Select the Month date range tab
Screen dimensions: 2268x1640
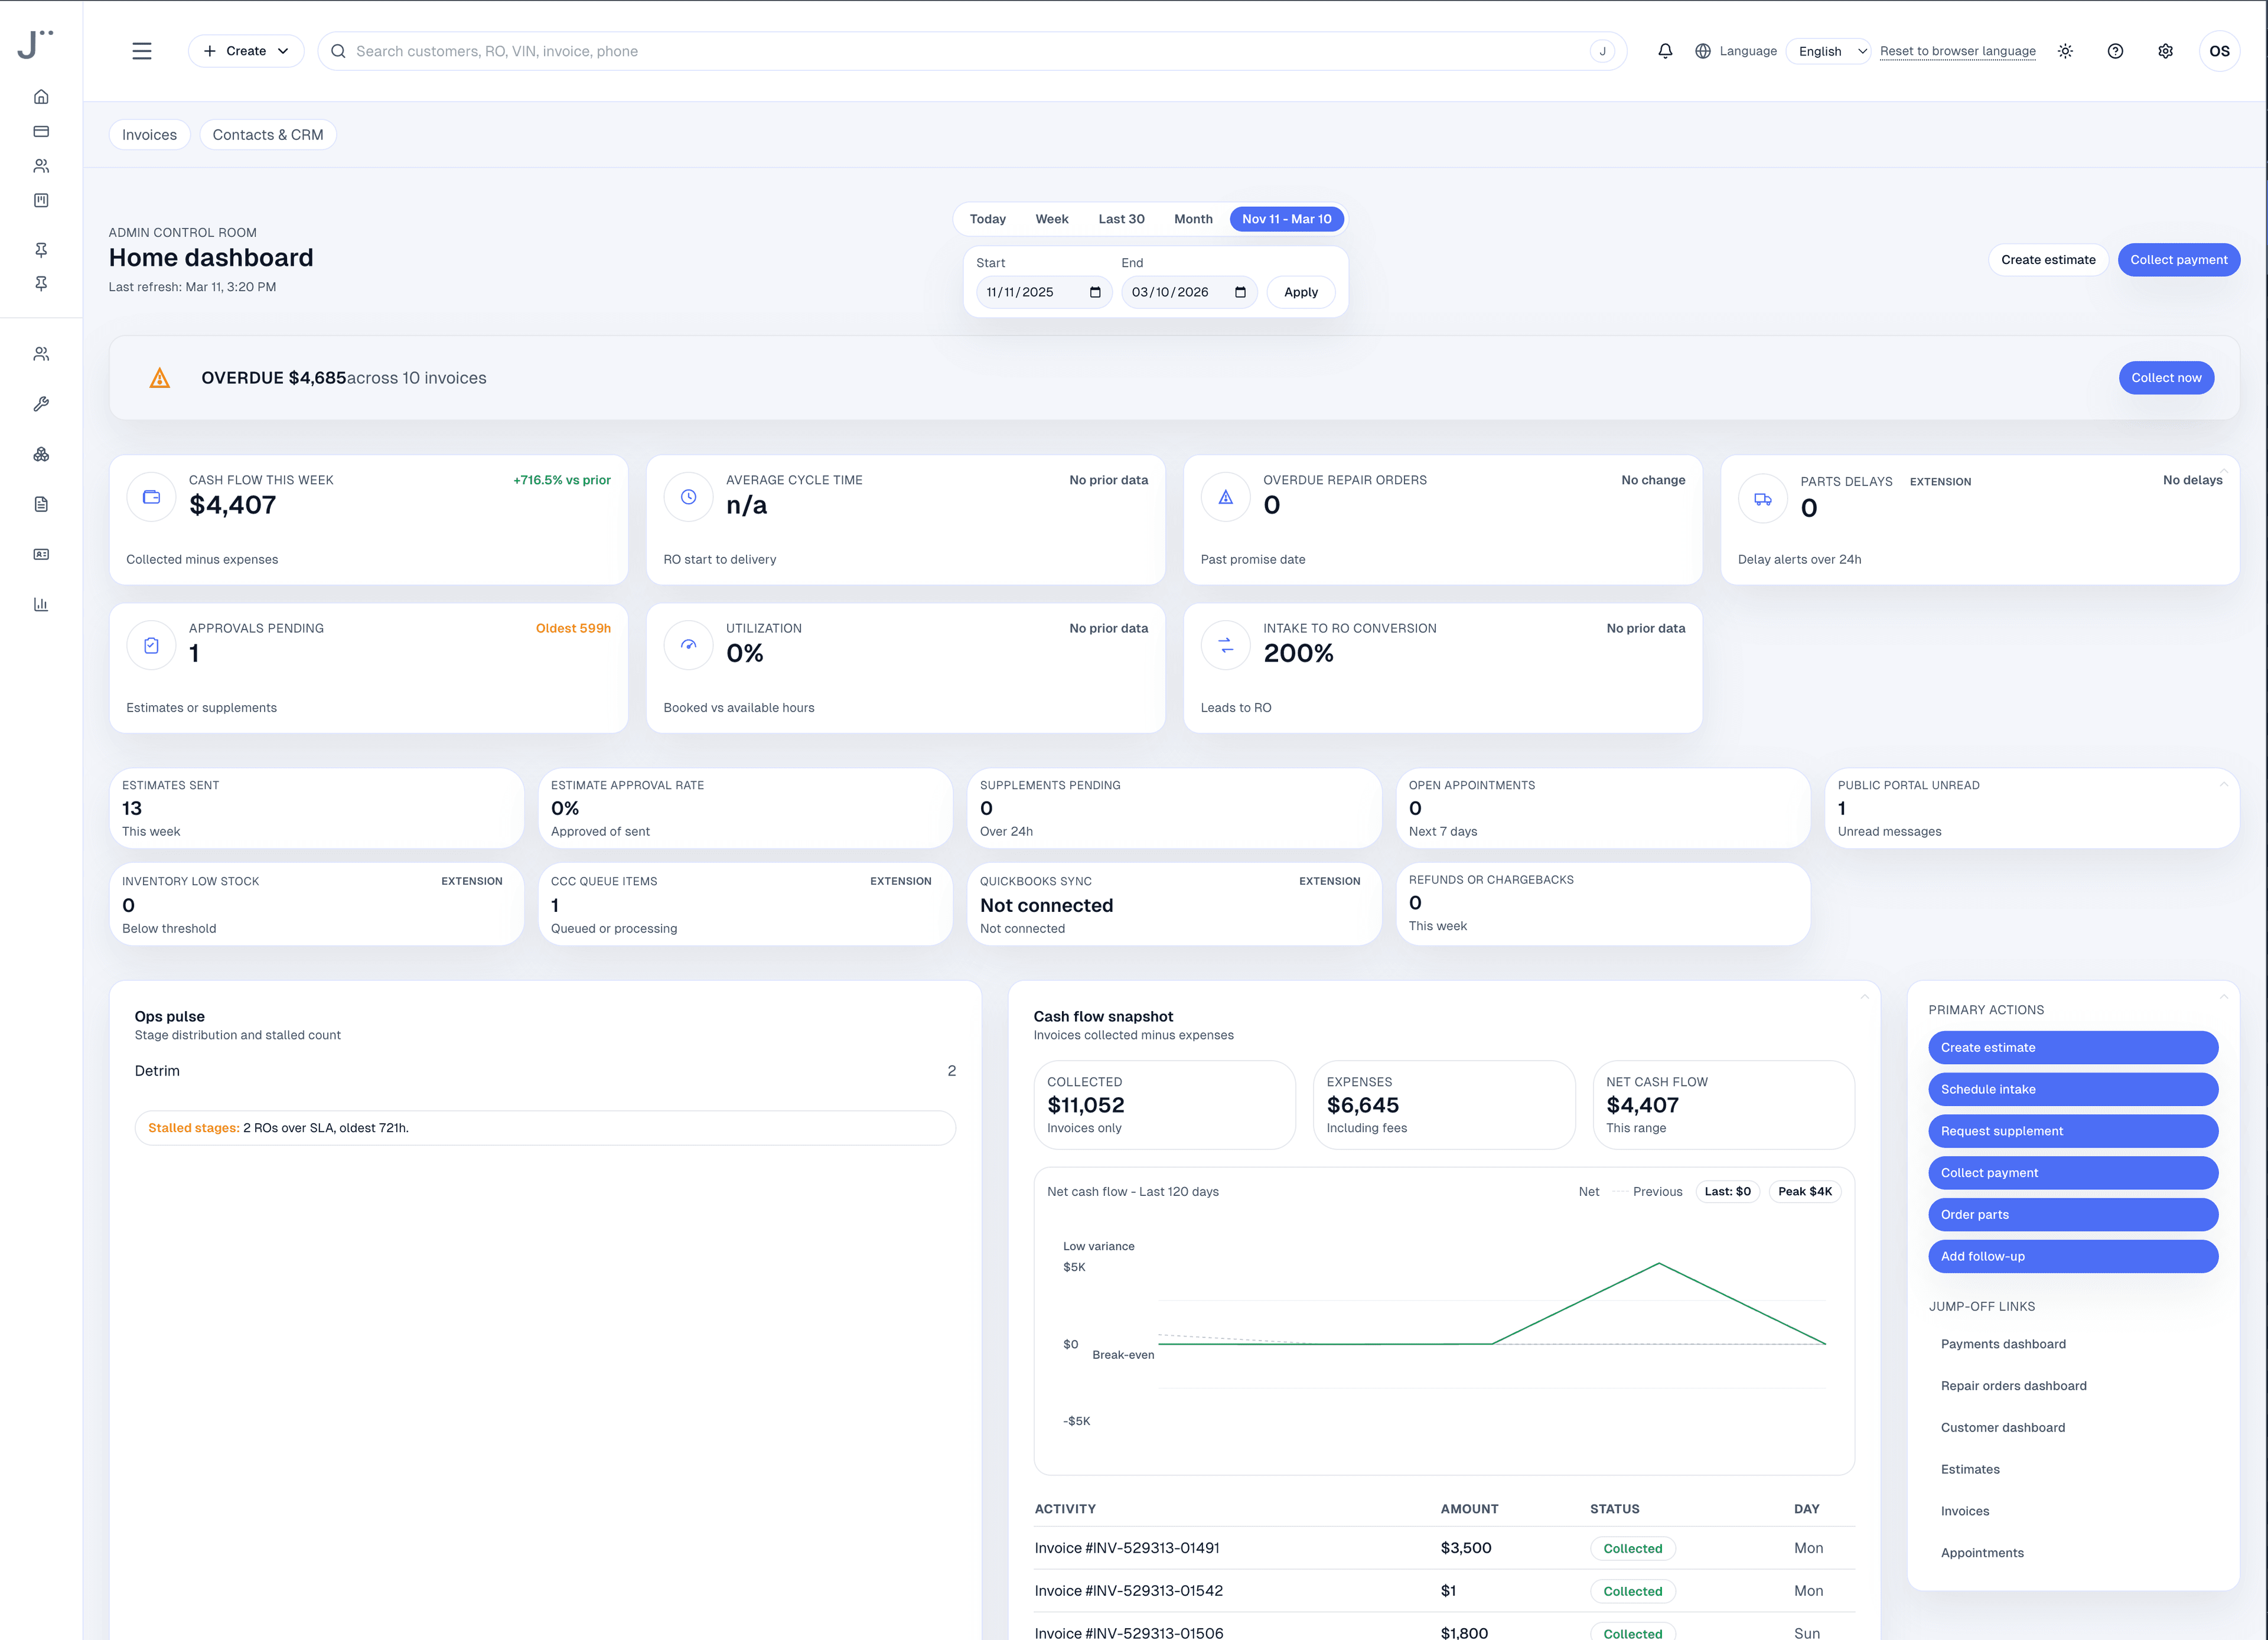(x=1193, y=218)
